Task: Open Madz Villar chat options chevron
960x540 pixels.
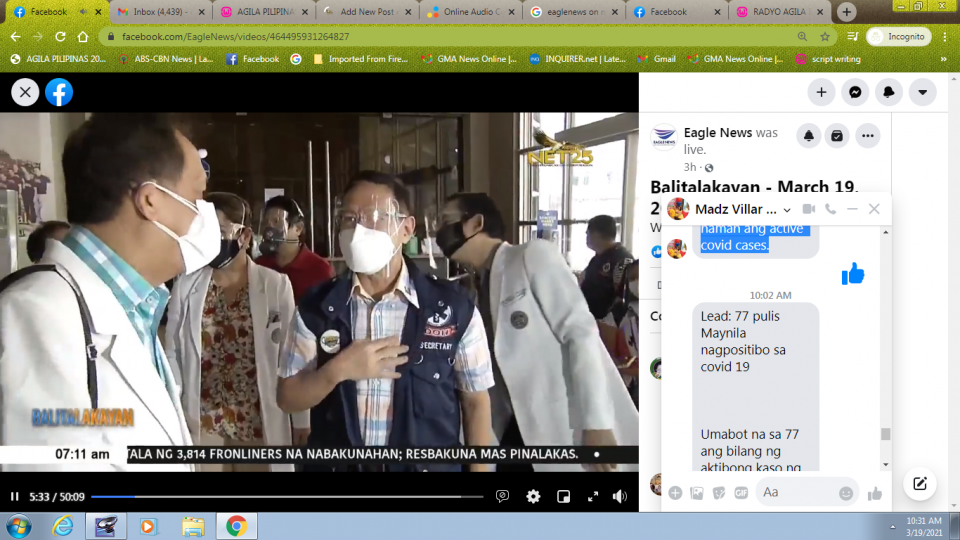Action: pyautogui.click(x=787, y=210)
